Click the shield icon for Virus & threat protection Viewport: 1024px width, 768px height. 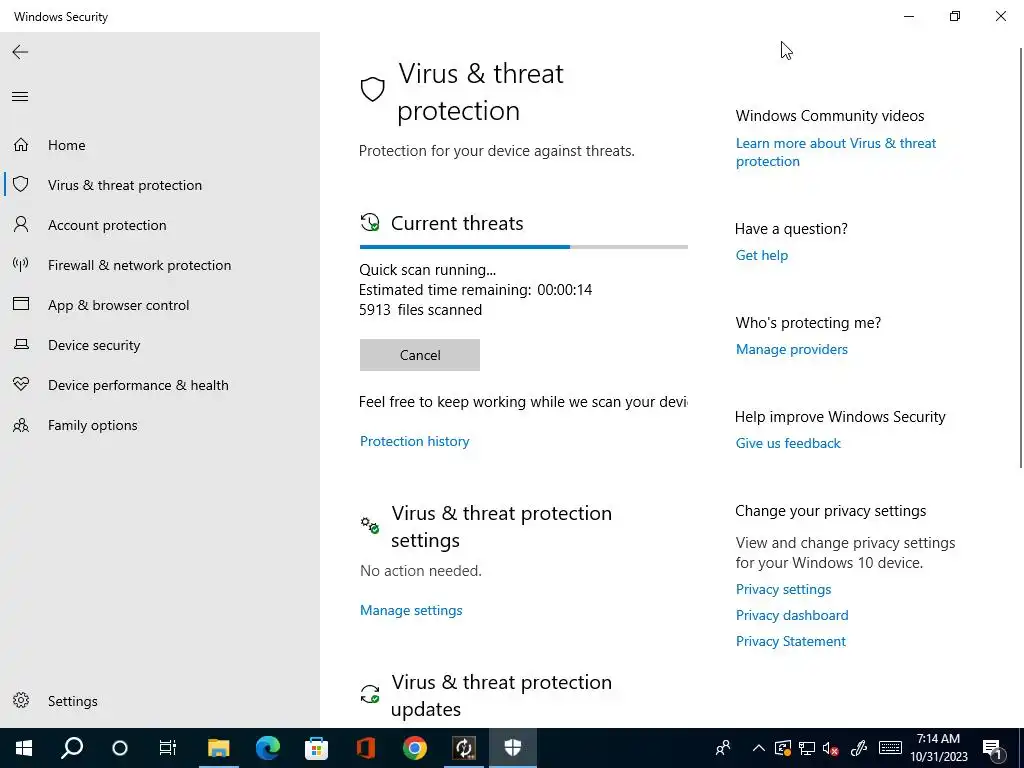[21, 184]
